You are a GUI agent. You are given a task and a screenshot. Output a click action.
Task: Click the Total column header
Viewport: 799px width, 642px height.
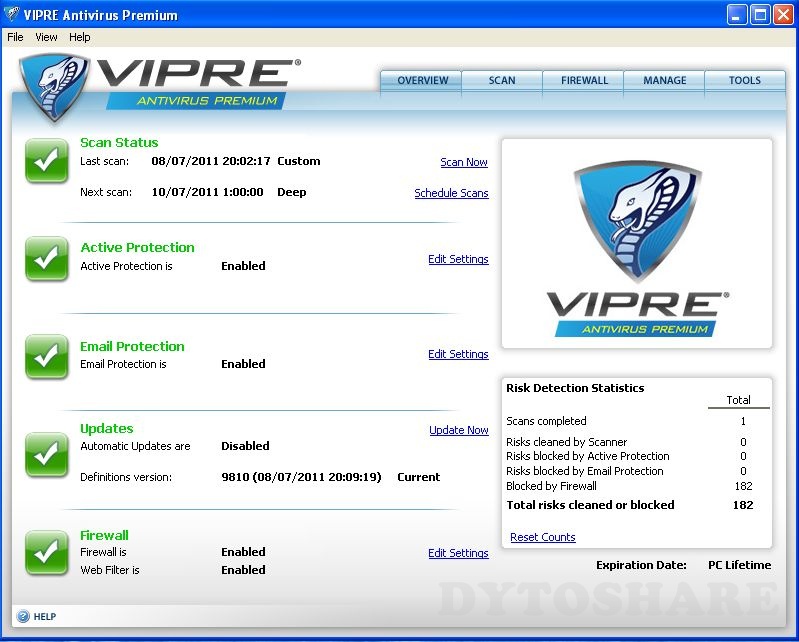point(738,400)
